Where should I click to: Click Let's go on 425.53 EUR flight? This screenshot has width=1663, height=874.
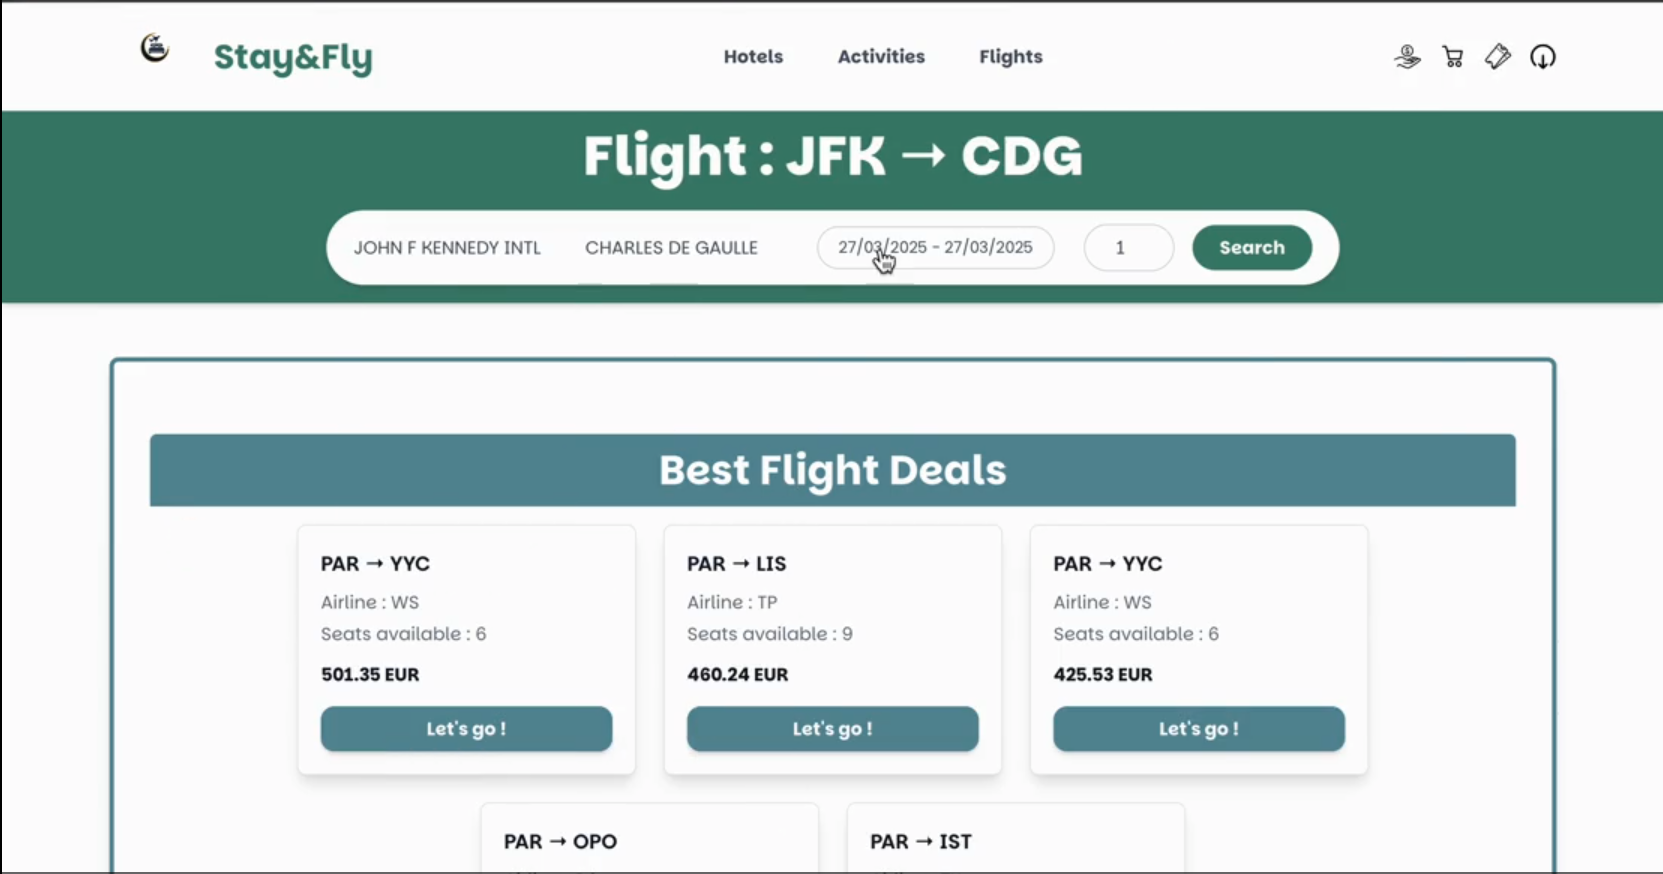(1198, 729)
